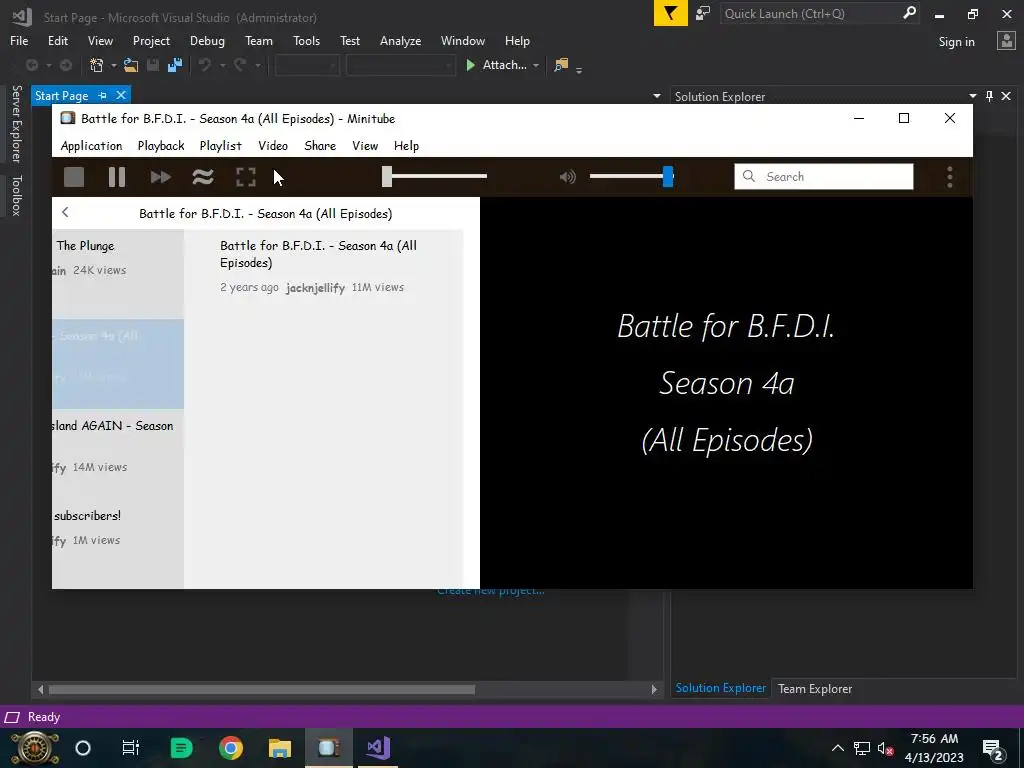Click the related videos wave icon
1024x768 pixels.
point(203,177)
